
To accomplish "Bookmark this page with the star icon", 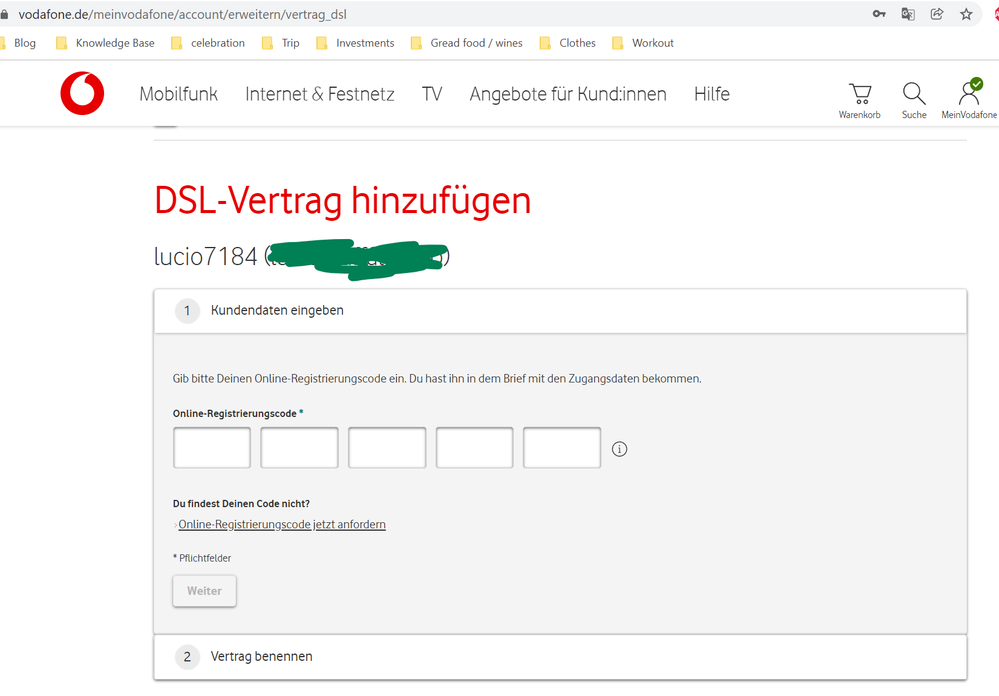I will [967, 14].
